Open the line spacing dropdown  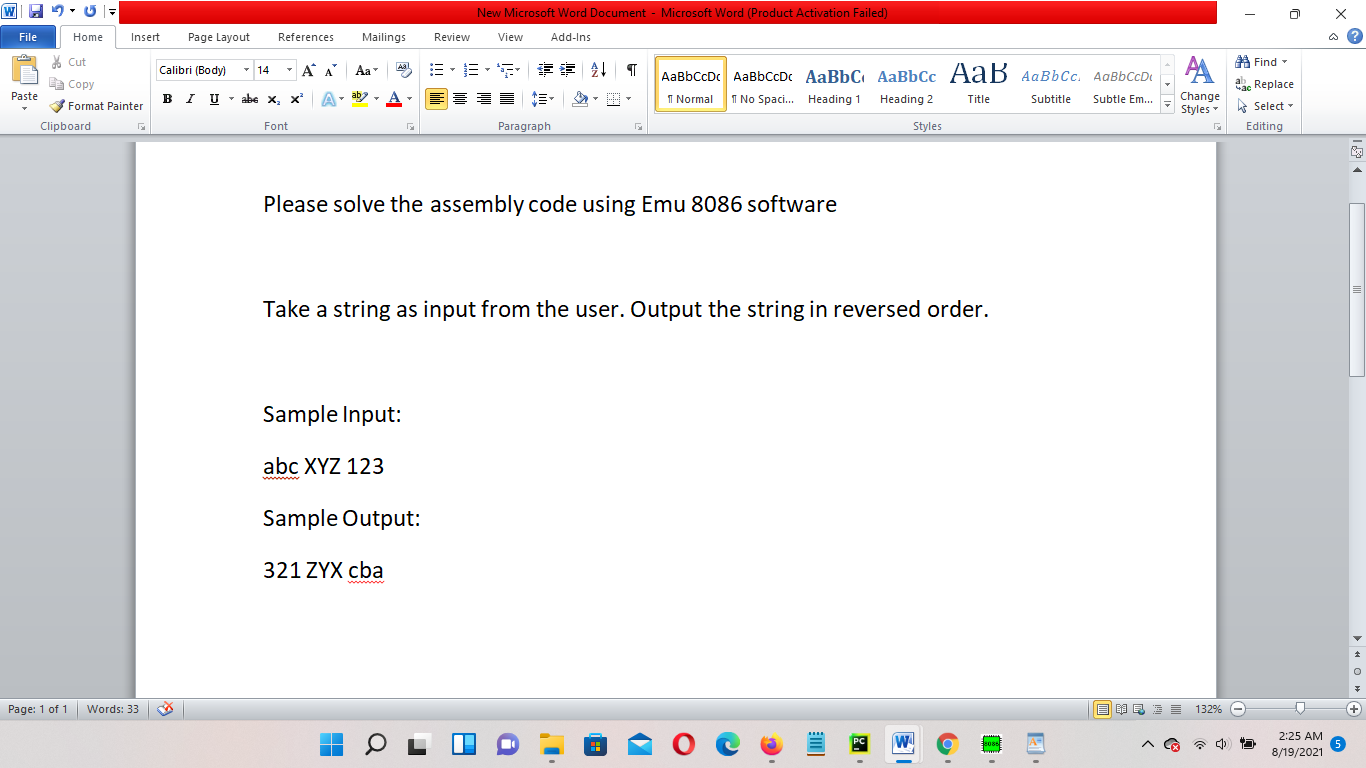coord(548,99)
